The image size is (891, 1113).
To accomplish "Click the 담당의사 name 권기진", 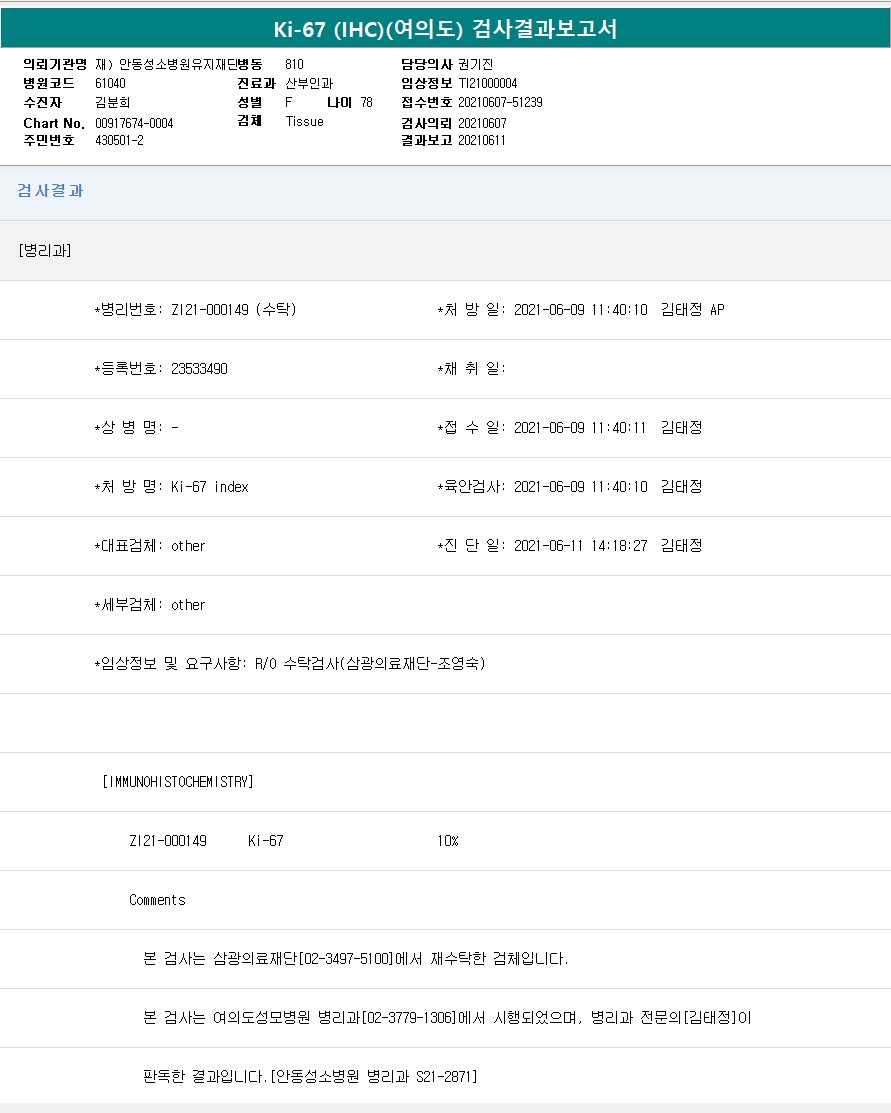I will coord(476,64).
